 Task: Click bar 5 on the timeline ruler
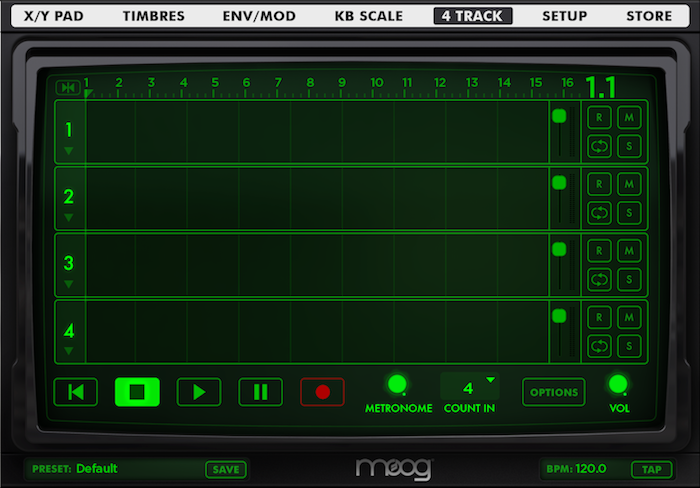point(215,83)
